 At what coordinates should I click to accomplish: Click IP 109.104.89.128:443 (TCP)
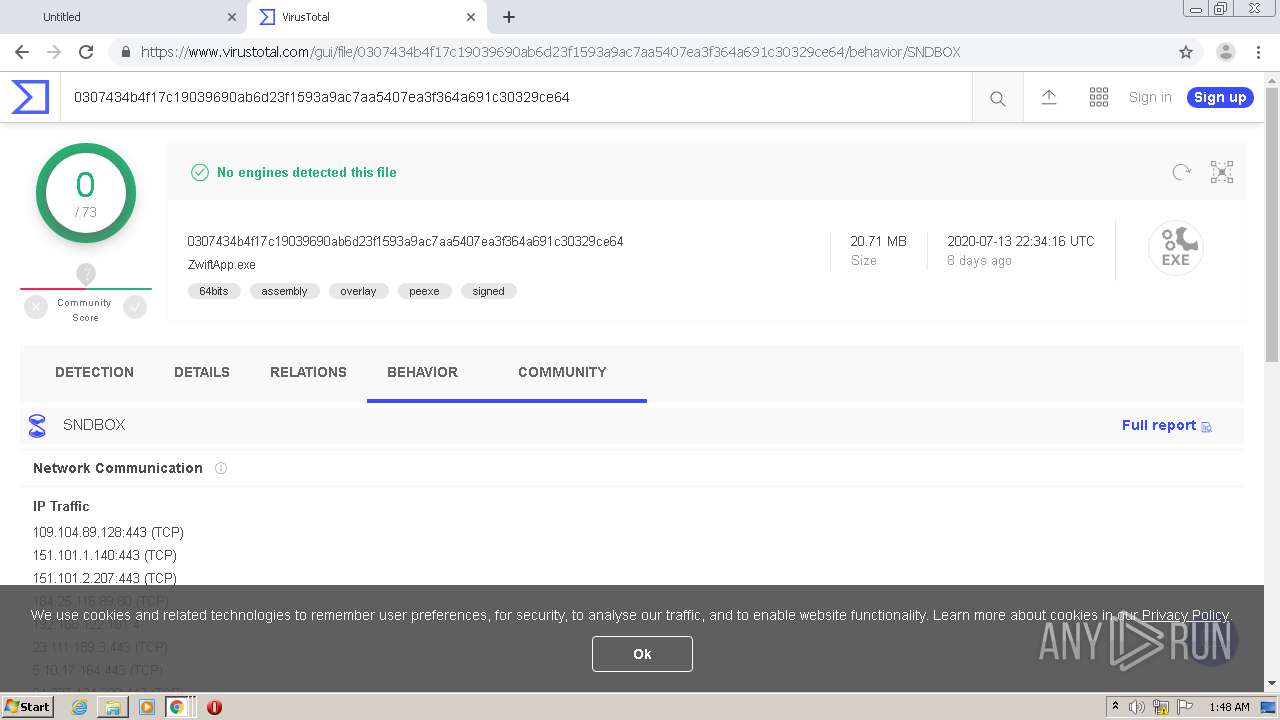(108, 532)
